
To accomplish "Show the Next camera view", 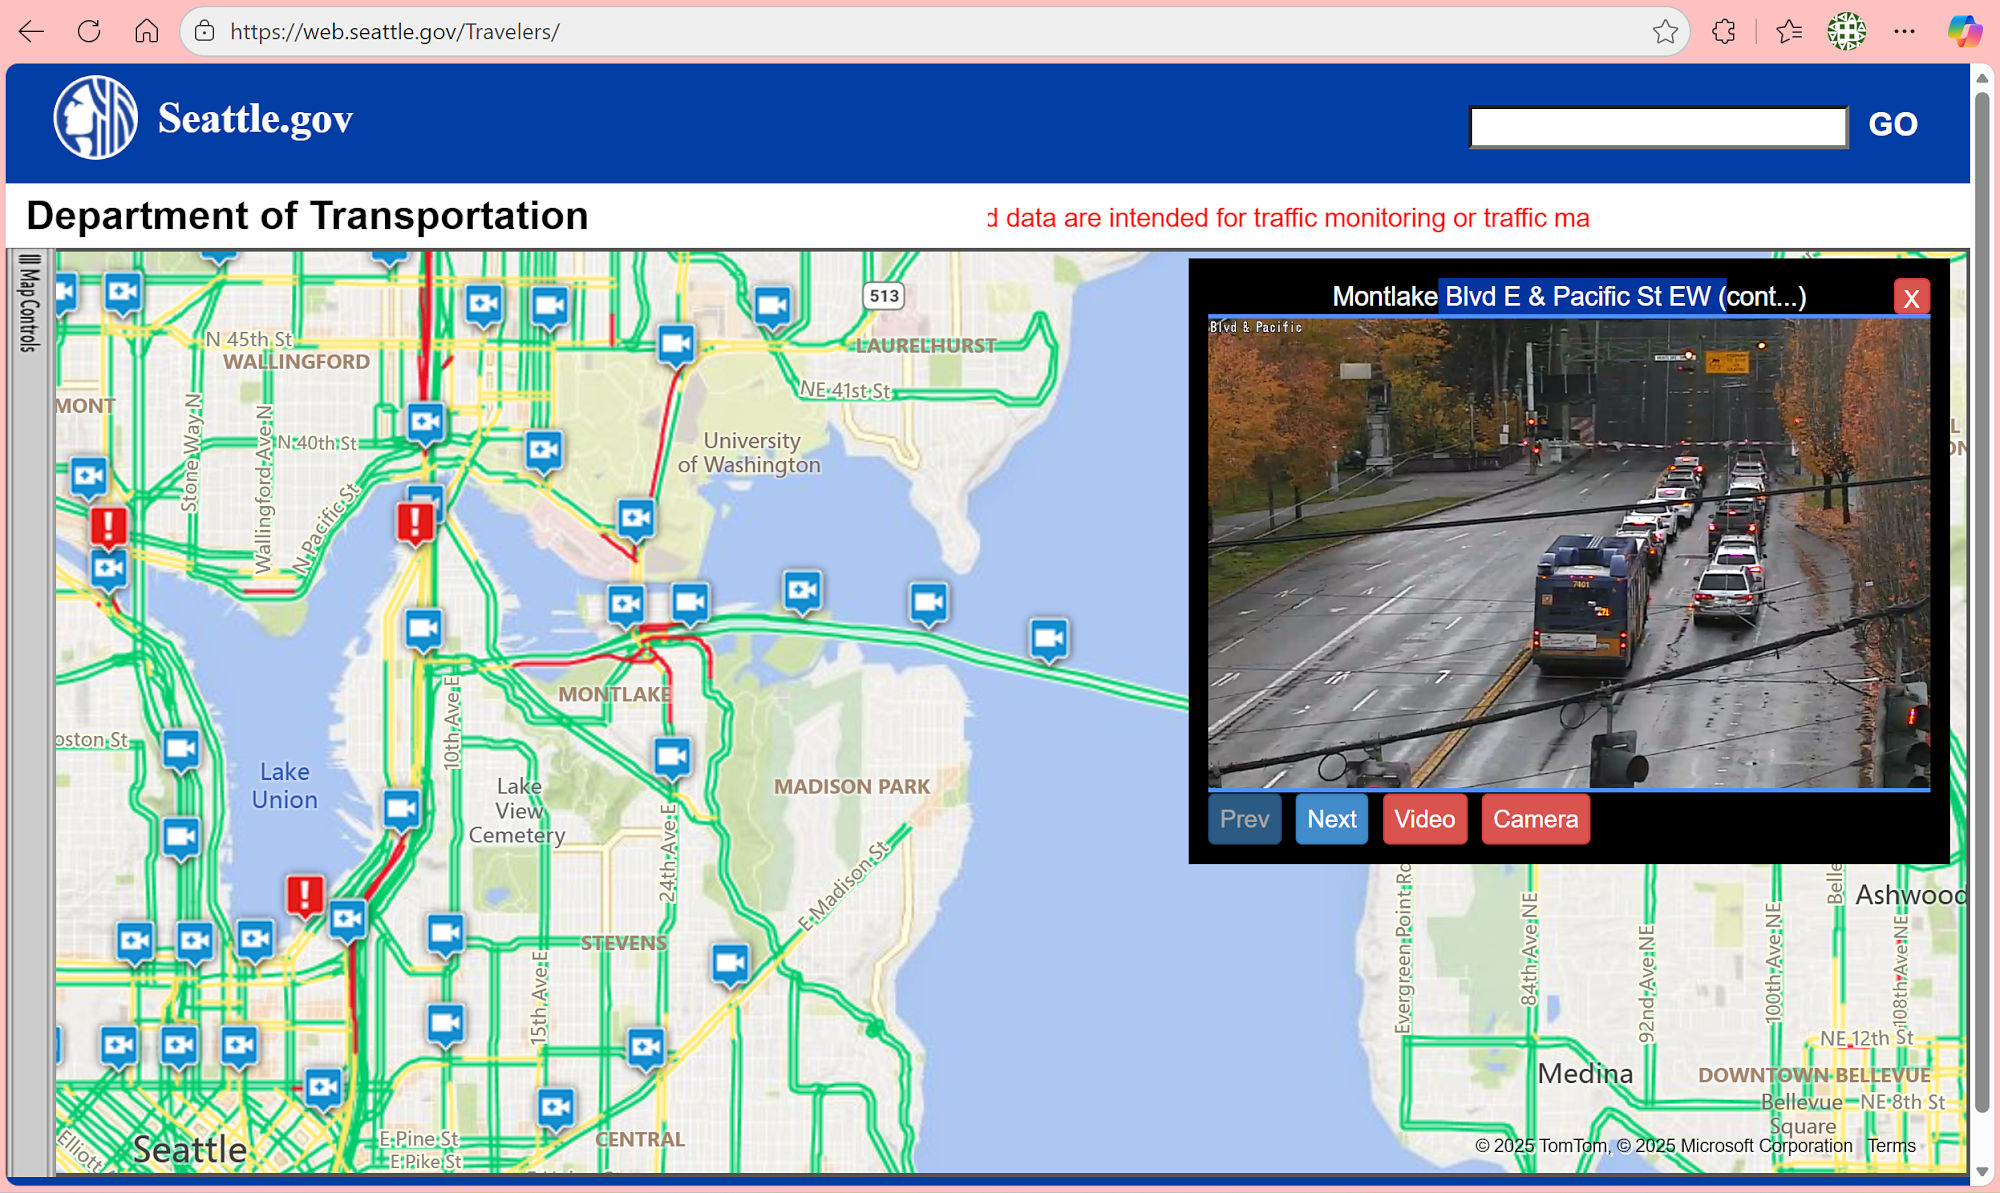I will click(1331, 819).
